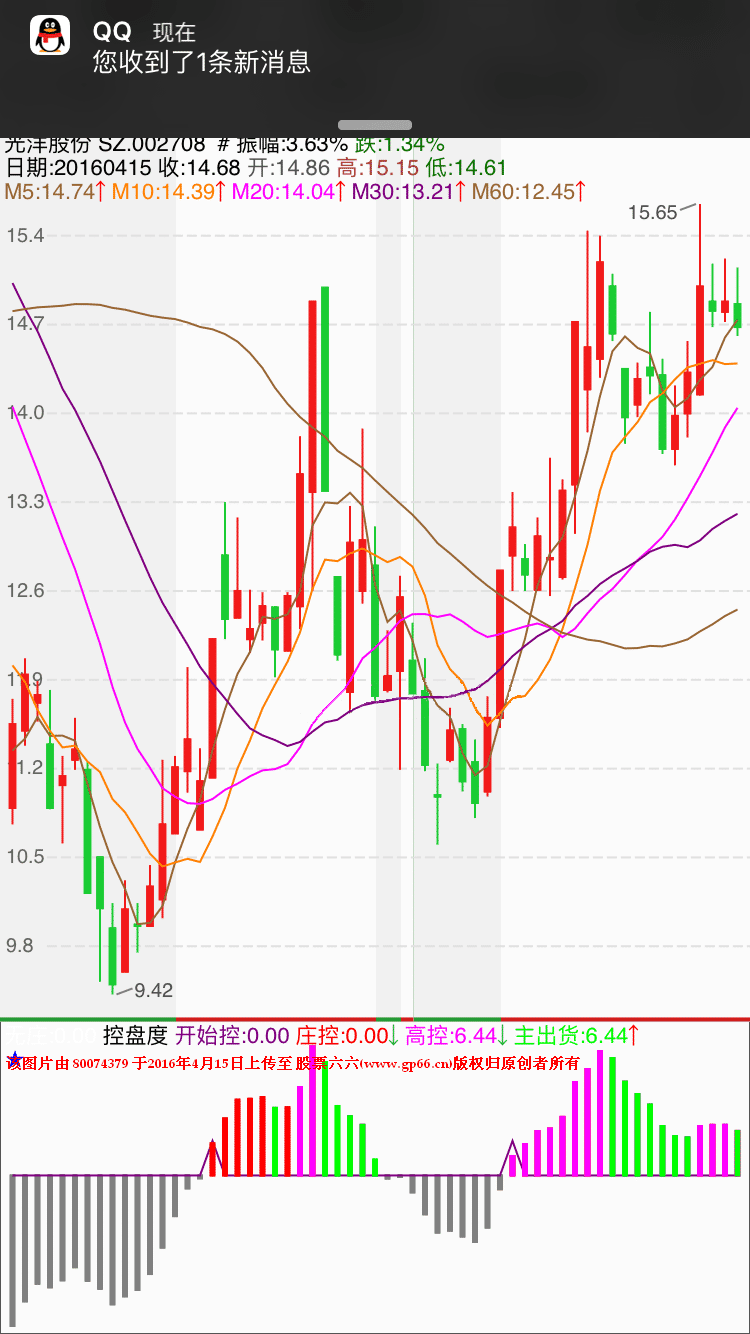Tap the 'QQ' notification app name
The image size is (750, 1334).
pos(112,33)
